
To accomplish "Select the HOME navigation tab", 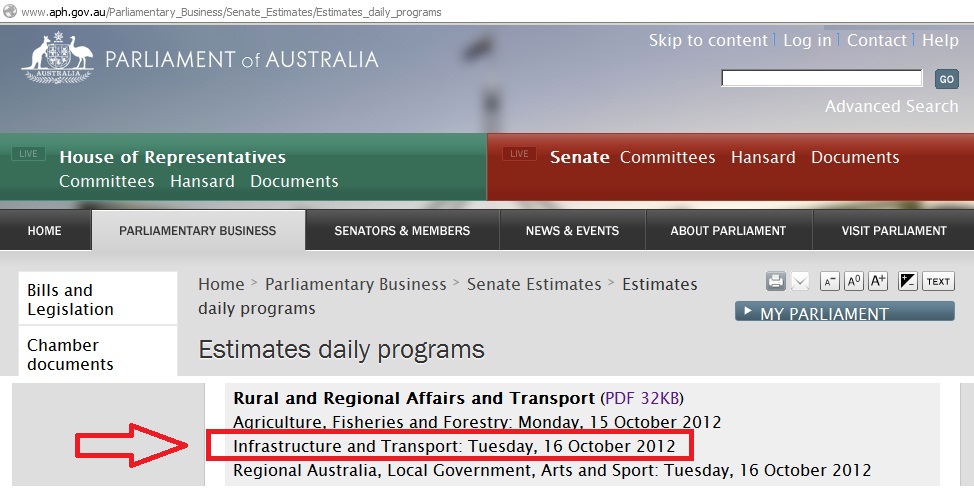I will click(45, 231).
